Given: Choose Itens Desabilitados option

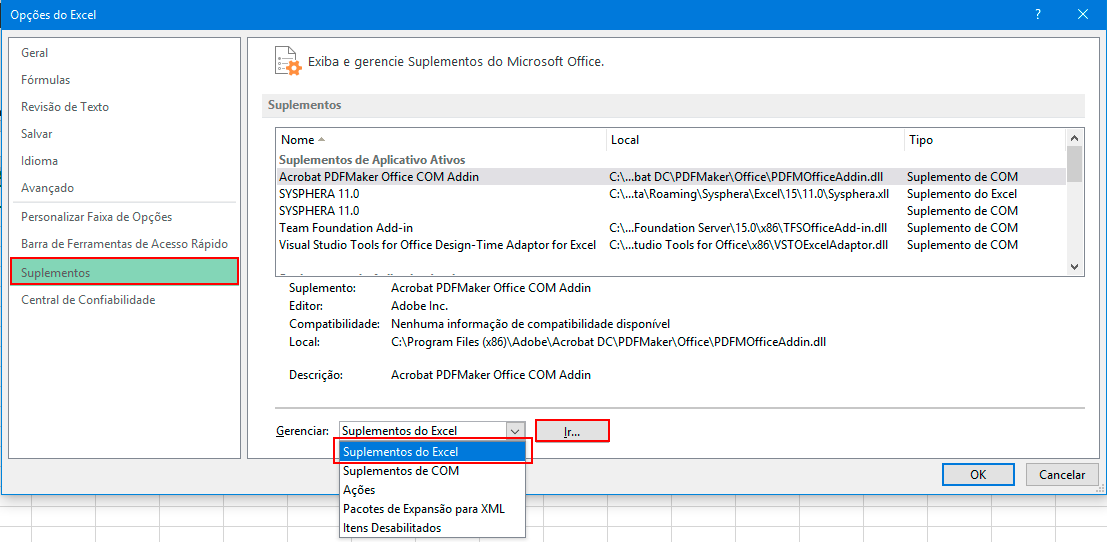Looking at the screenshot, I should (x=391, y=528).
